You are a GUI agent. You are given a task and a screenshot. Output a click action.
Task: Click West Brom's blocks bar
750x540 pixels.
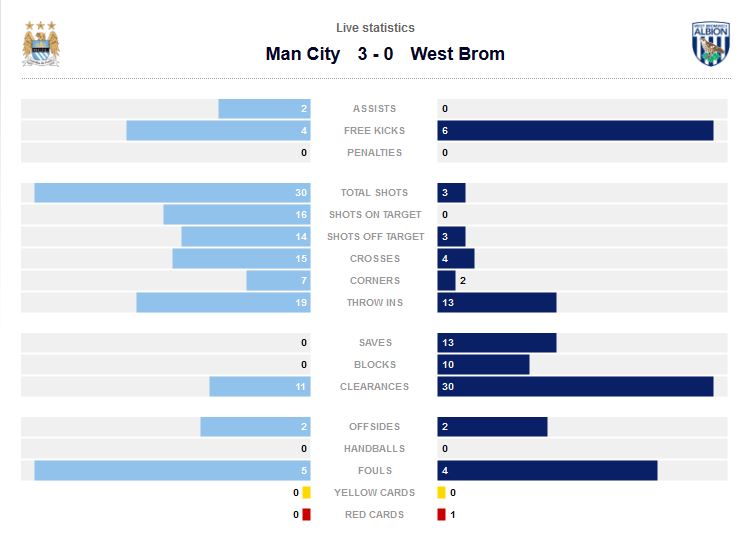coord(483,365)
